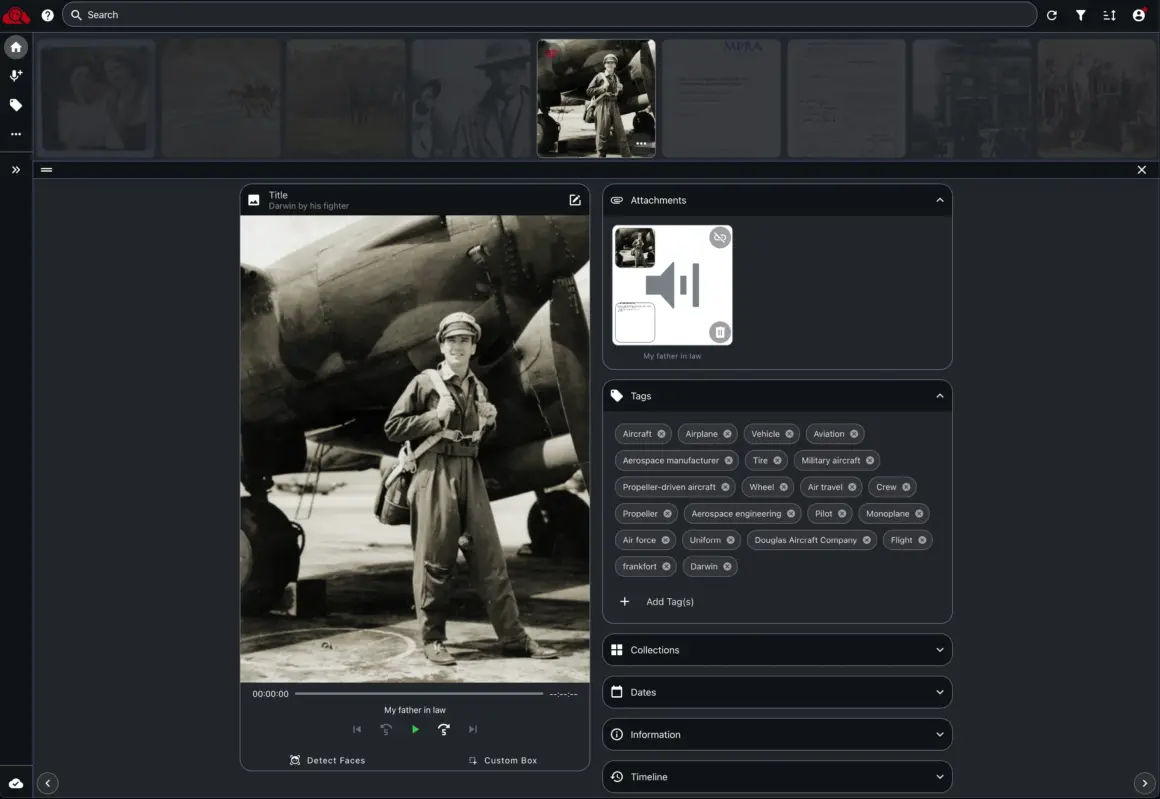Image resolution: width=1160 pixels, height=799 pixels.
Task: Click the drag handle on the detail panel
Action: pos(47,169)
